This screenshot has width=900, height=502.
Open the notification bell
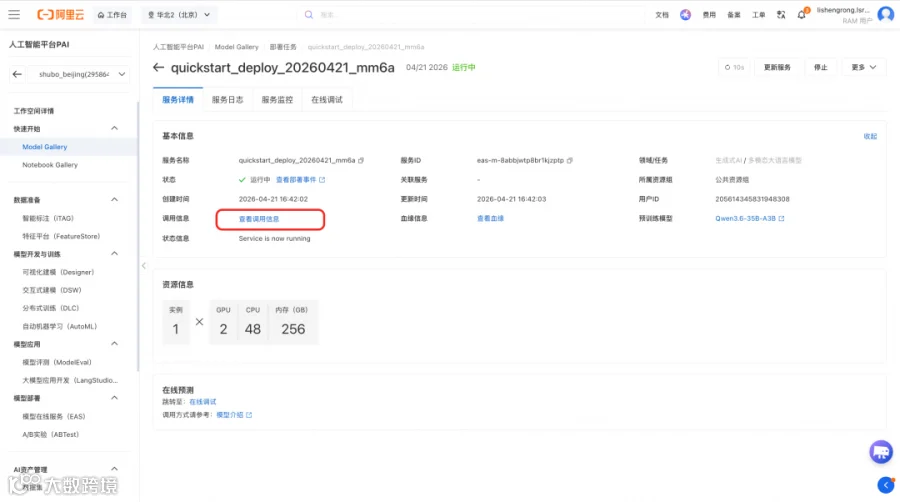coord(802,14)
